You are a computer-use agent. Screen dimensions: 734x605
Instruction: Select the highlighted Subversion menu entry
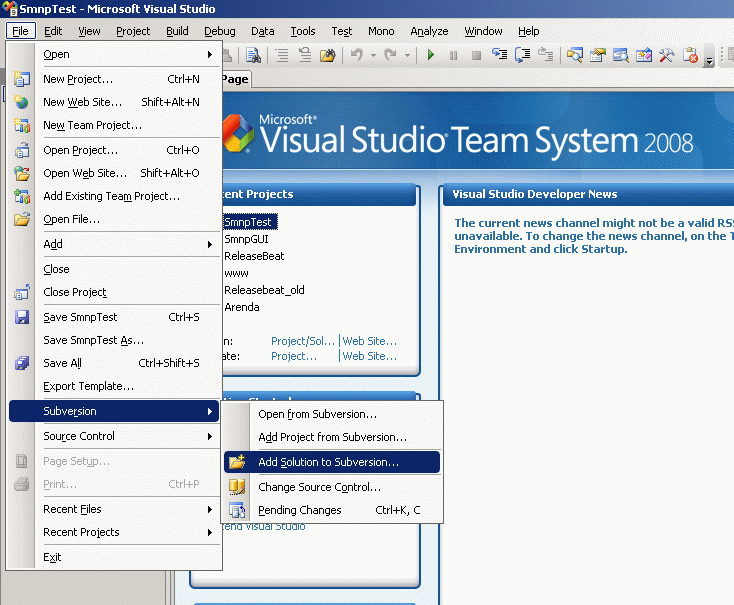(x=114, y=411)
